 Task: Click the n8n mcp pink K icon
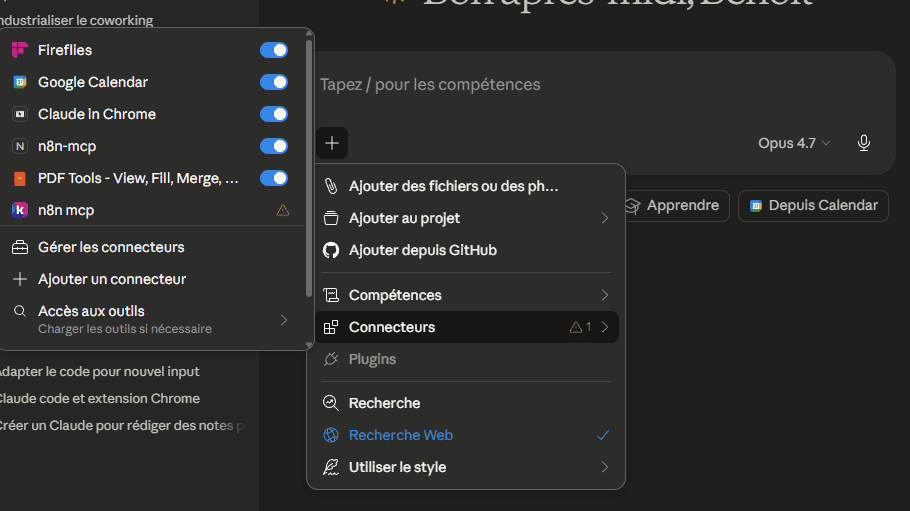(20, 210)
